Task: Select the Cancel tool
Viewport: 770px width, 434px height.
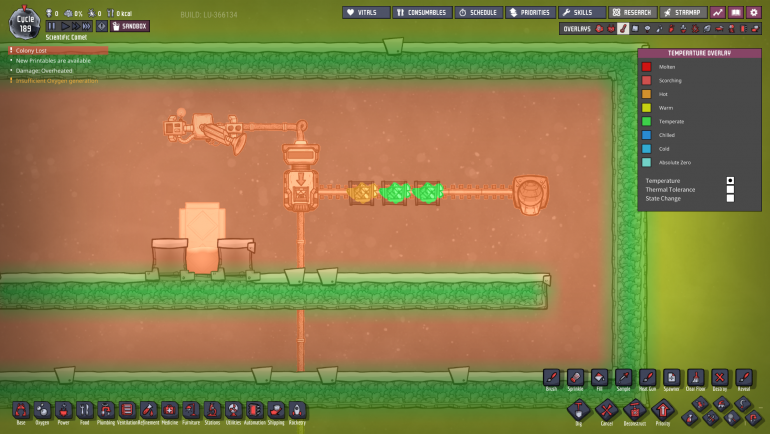Action: click(x=606, y=409)
